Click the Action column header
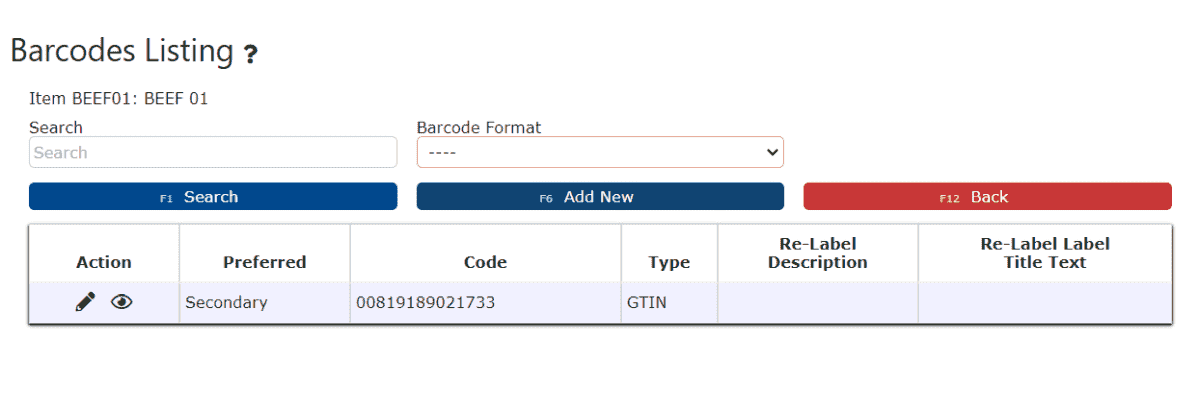This screenshot has height=394, width=1200. (104, 262)
